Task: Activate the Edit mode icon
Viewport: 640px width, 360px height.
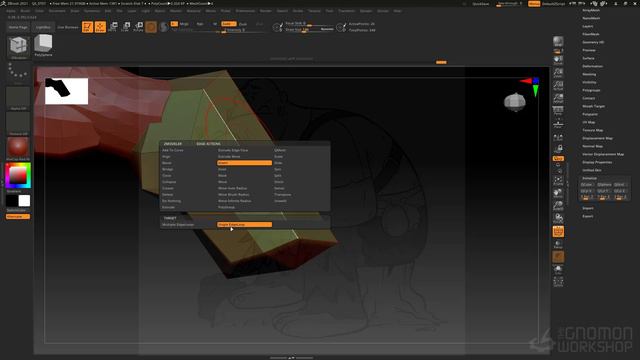Action: [x=87, y=27]
